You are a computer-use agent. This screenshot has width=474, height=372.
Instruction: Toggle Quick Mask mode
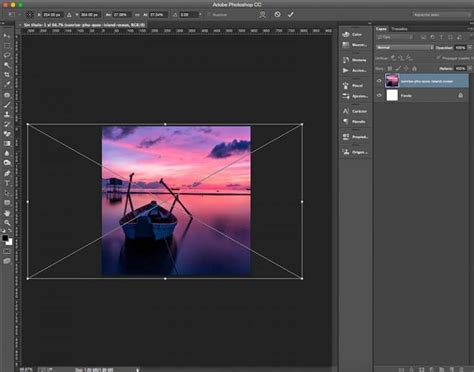[7, 251]
